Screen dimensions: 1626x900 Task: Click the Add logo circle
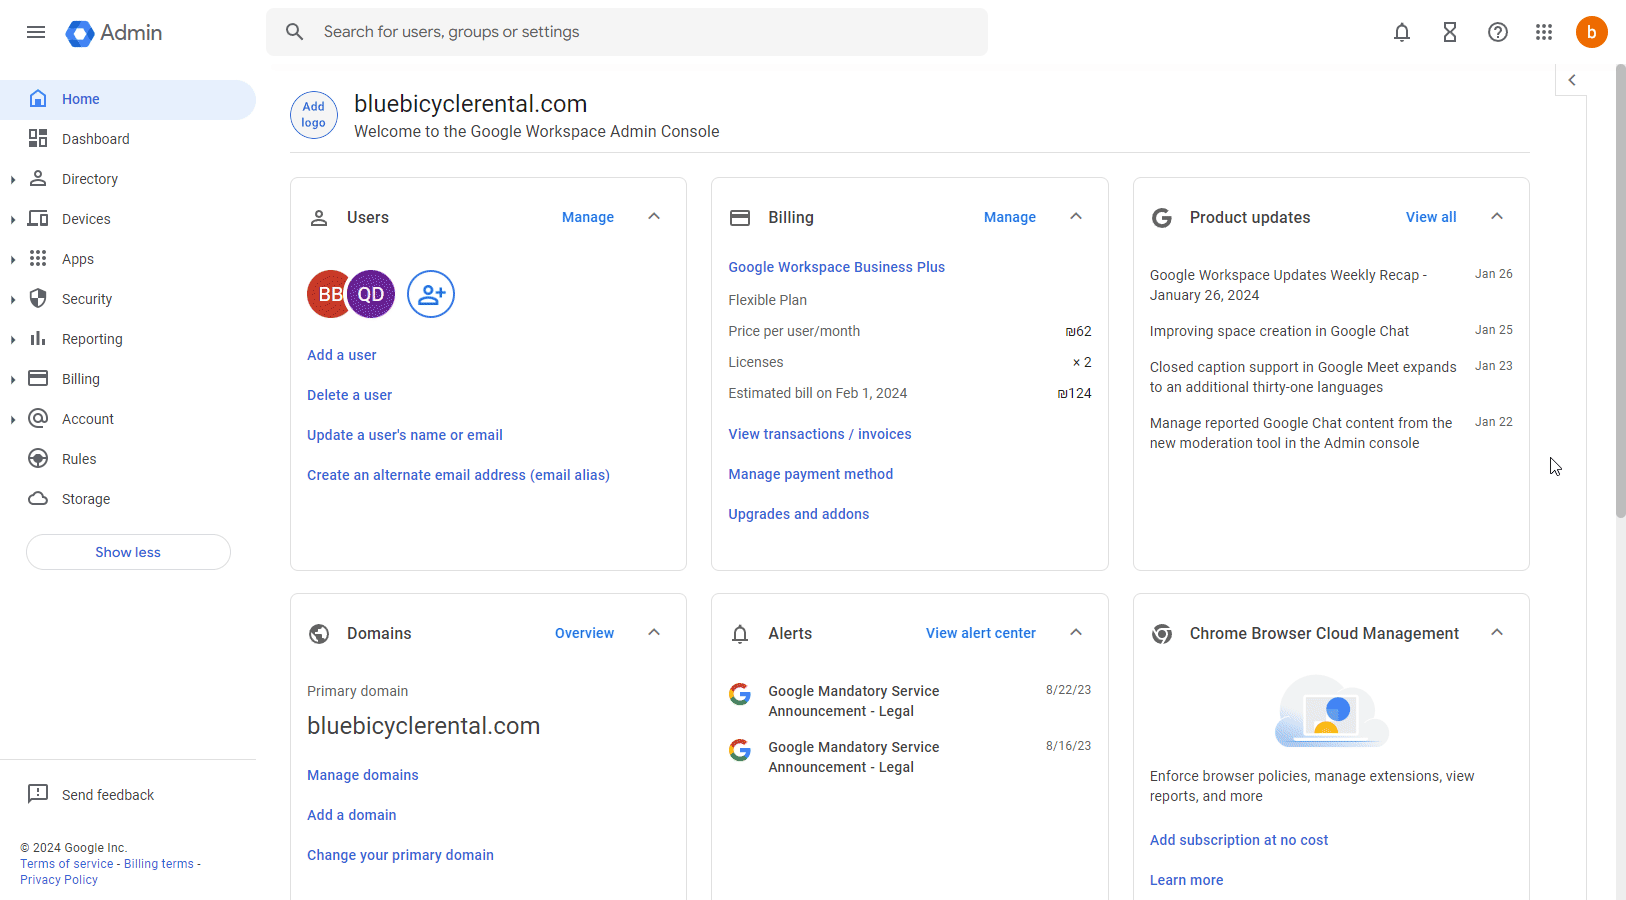coord(314,115)
